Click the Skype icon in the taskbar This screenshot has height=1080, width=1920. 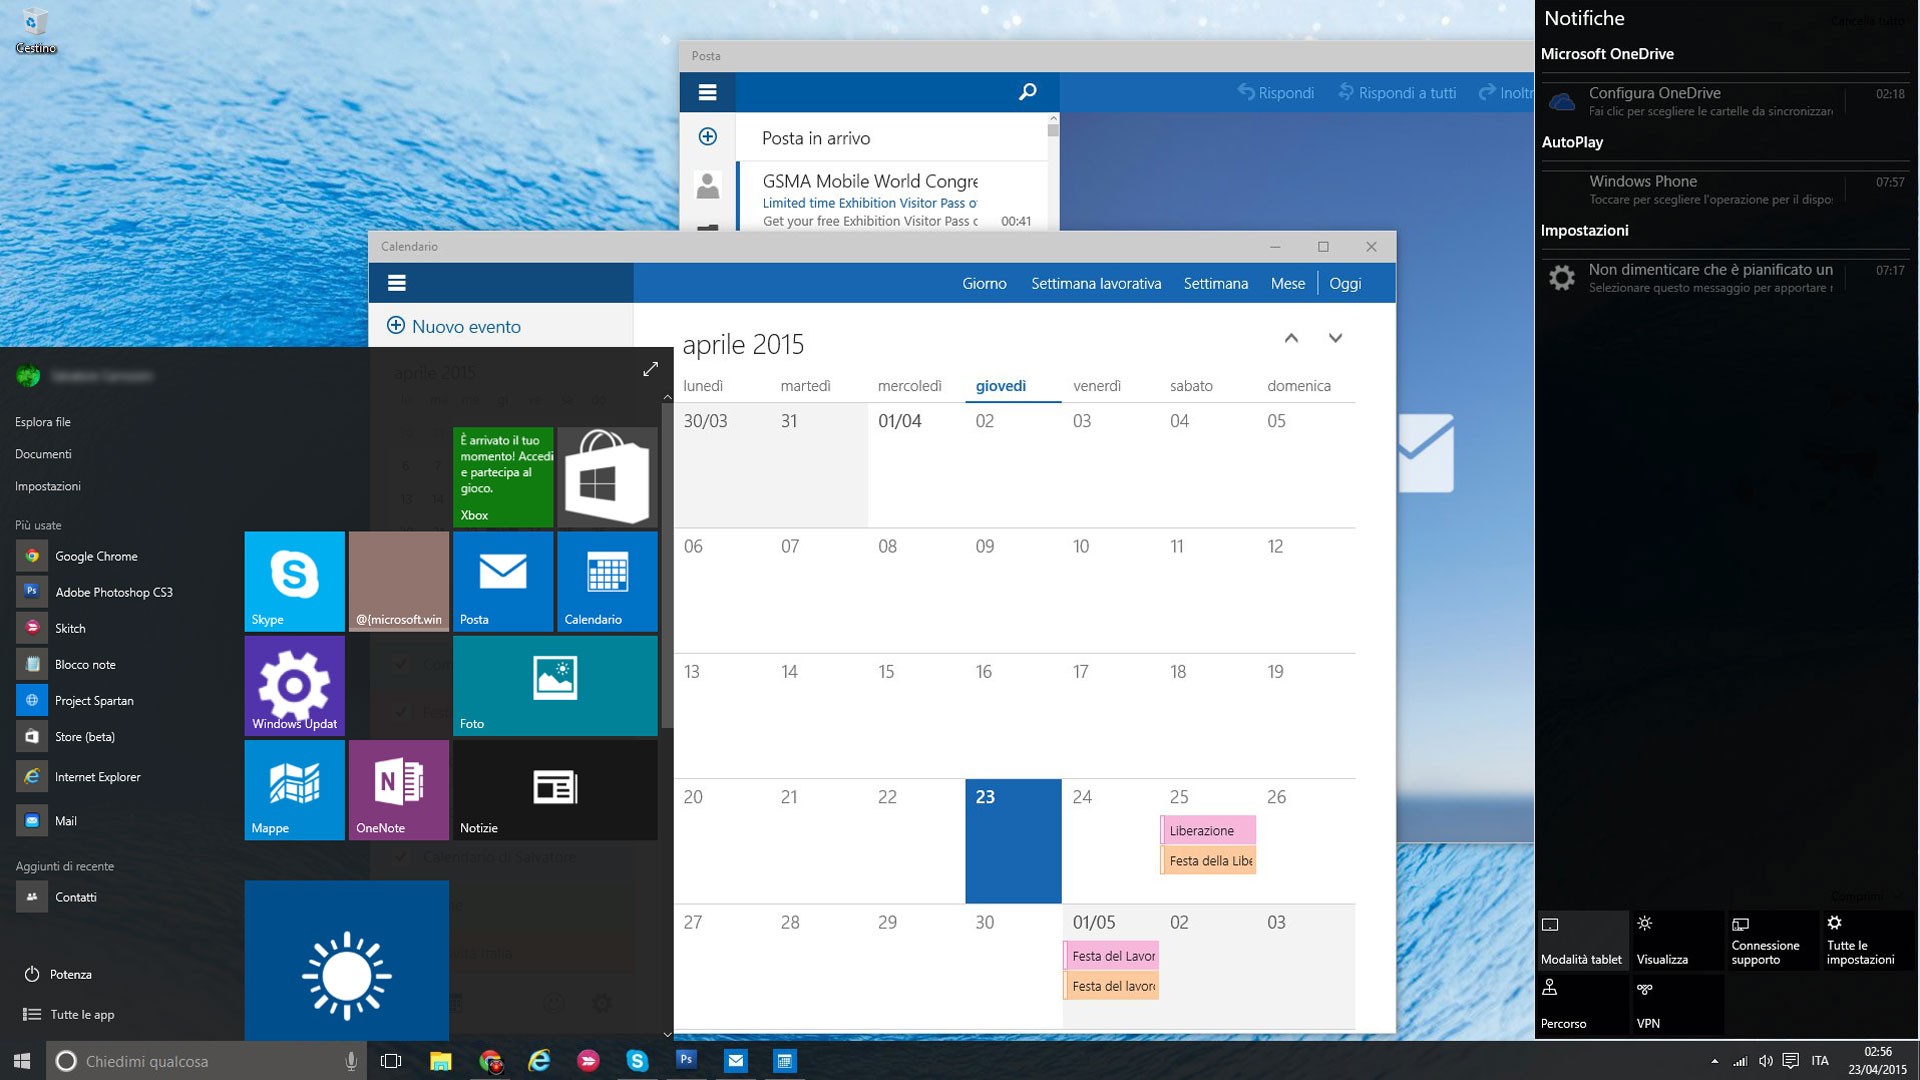pyautogui.click(x=637, y=1061)
